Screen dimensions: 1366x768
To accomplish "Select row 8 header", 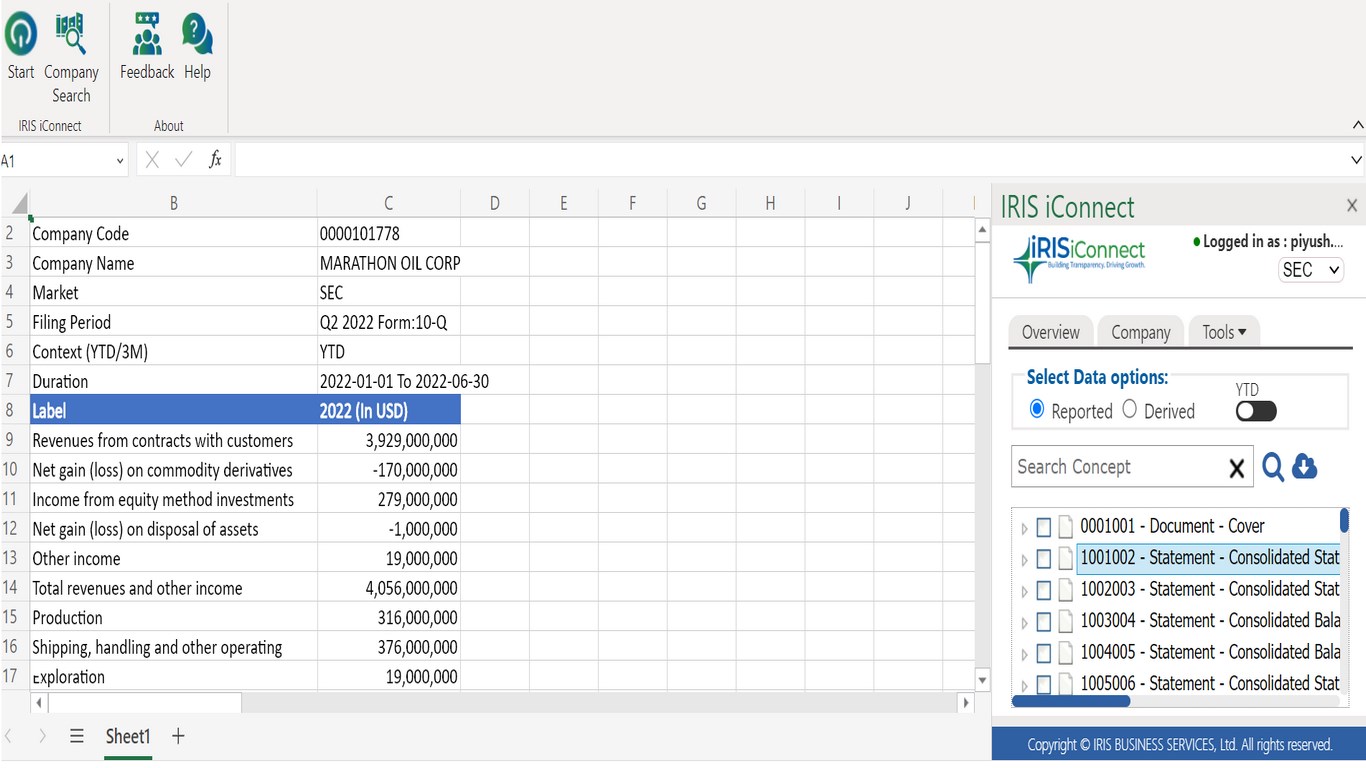I will [11, 410].
